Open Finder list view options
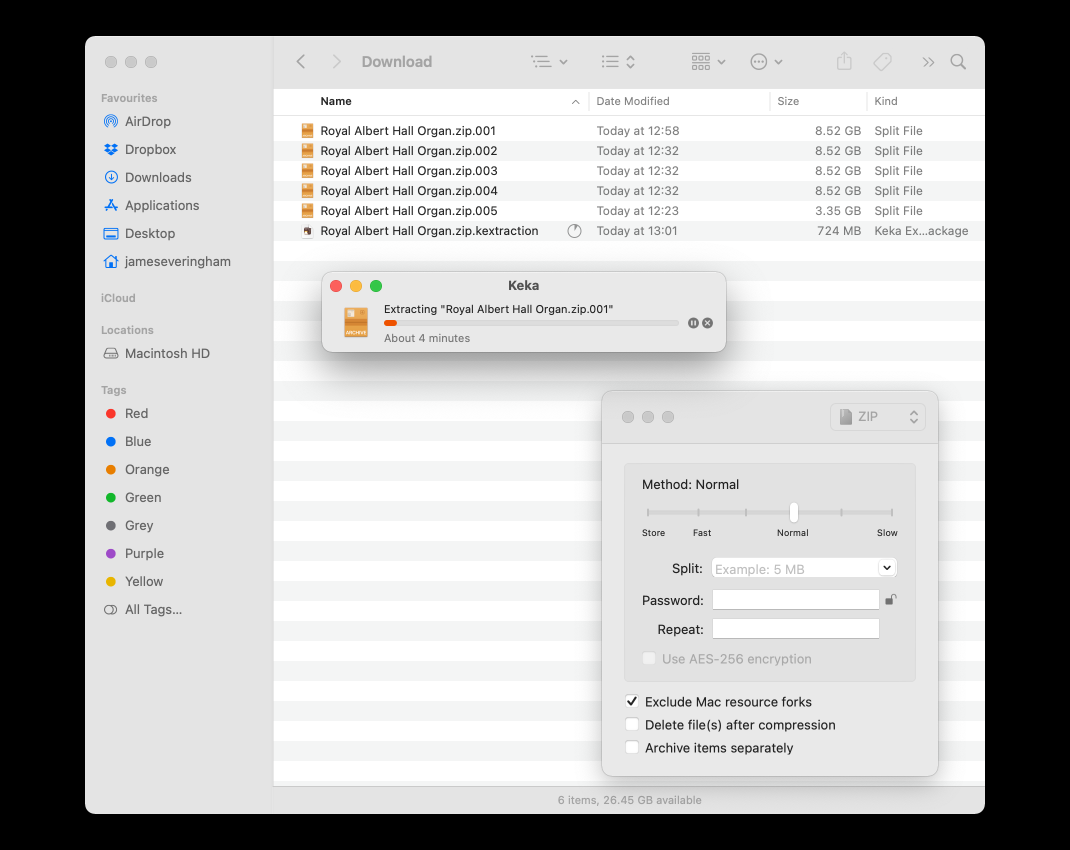This screenshot has width=1070, height=850. [x=549, y=62]
